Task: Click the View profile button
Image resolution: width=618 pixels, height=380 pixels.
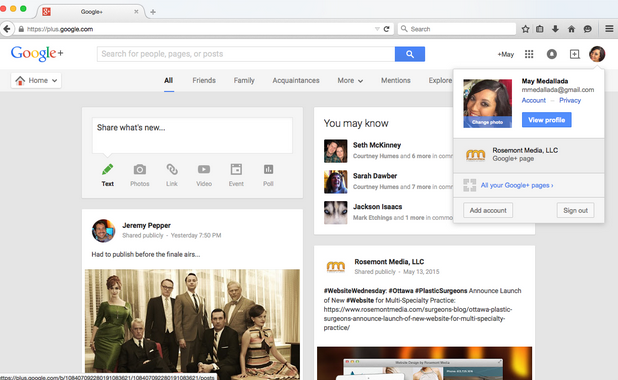Action: coord(547,120)
